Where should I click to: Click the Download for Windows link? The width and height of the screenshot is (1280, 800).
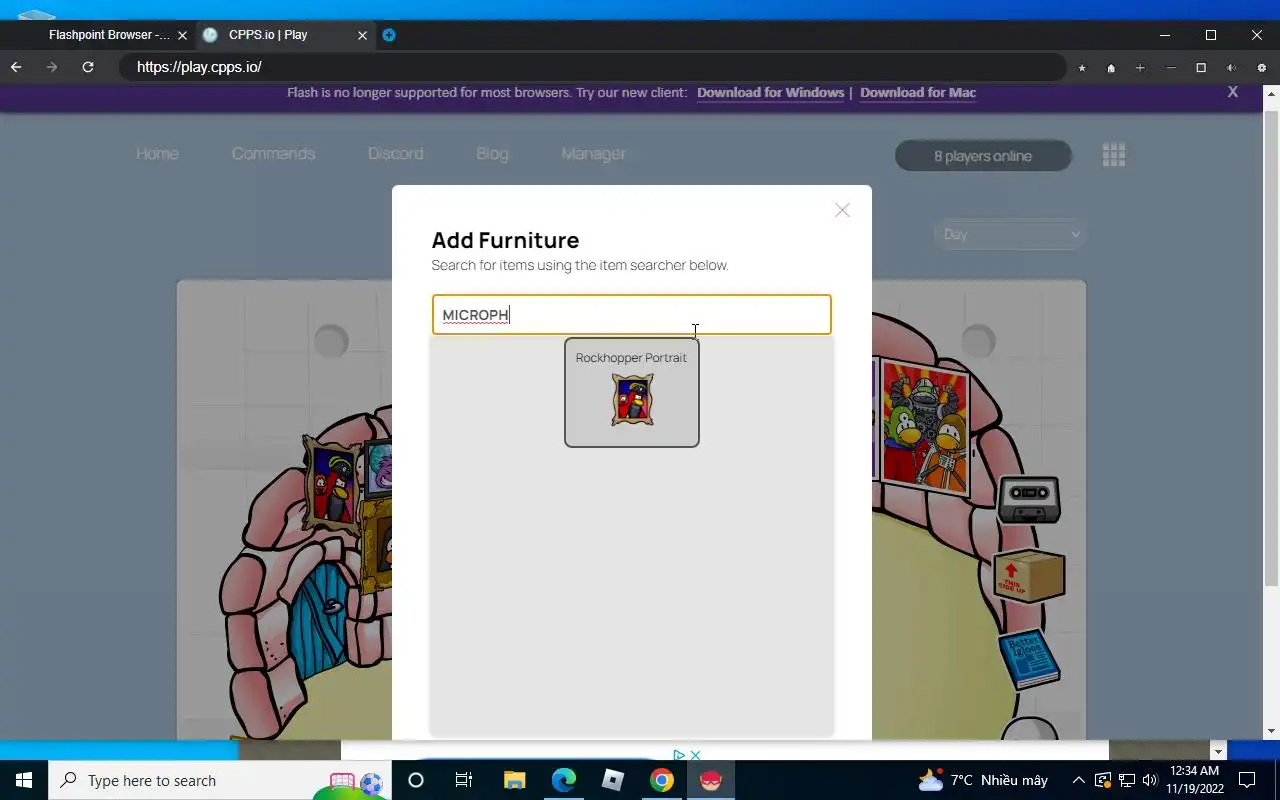[770, 92]
